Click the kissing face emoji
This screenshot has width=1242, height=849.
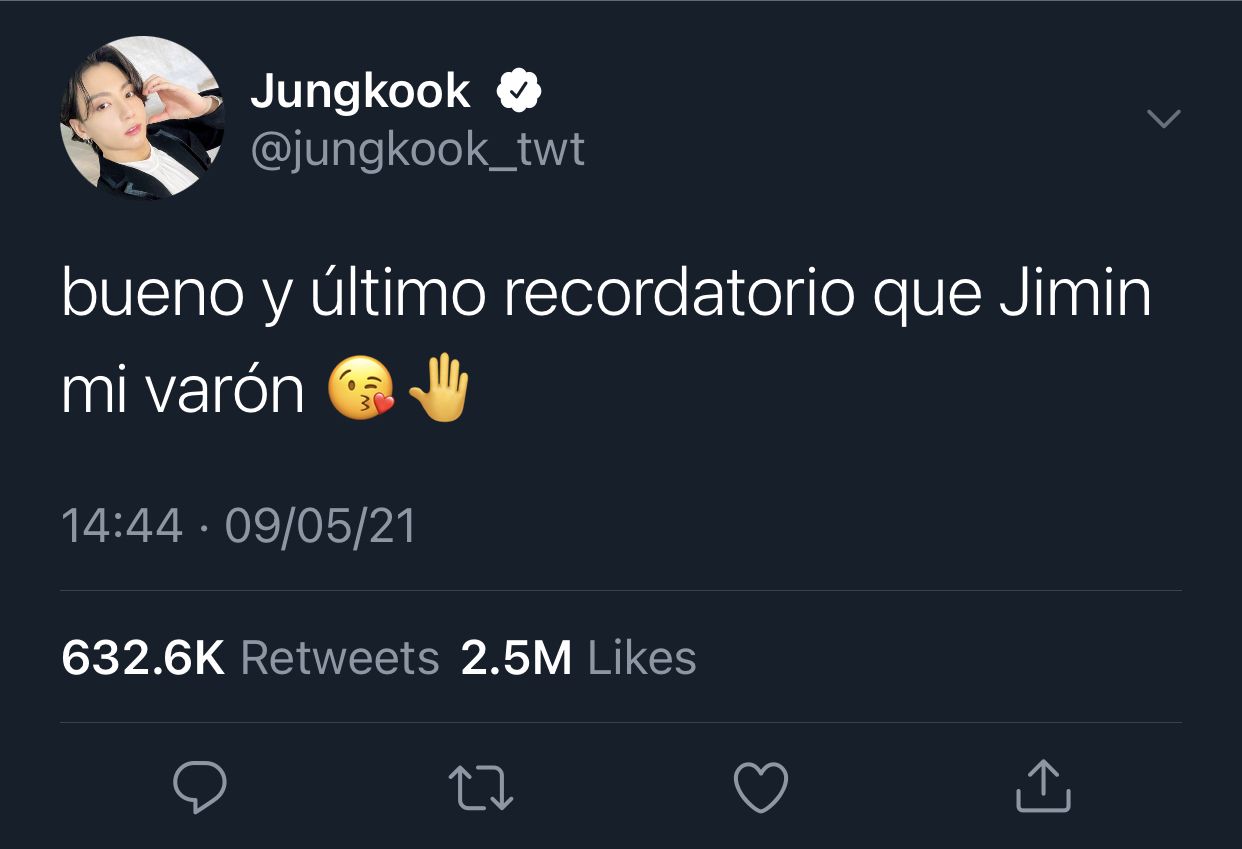[x=362, y=391]
